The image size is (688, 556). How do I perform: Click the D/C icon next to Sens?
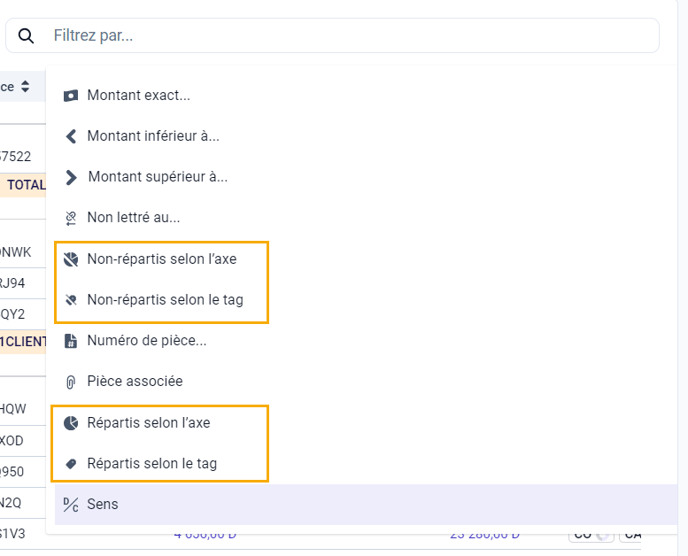[71, 505]
